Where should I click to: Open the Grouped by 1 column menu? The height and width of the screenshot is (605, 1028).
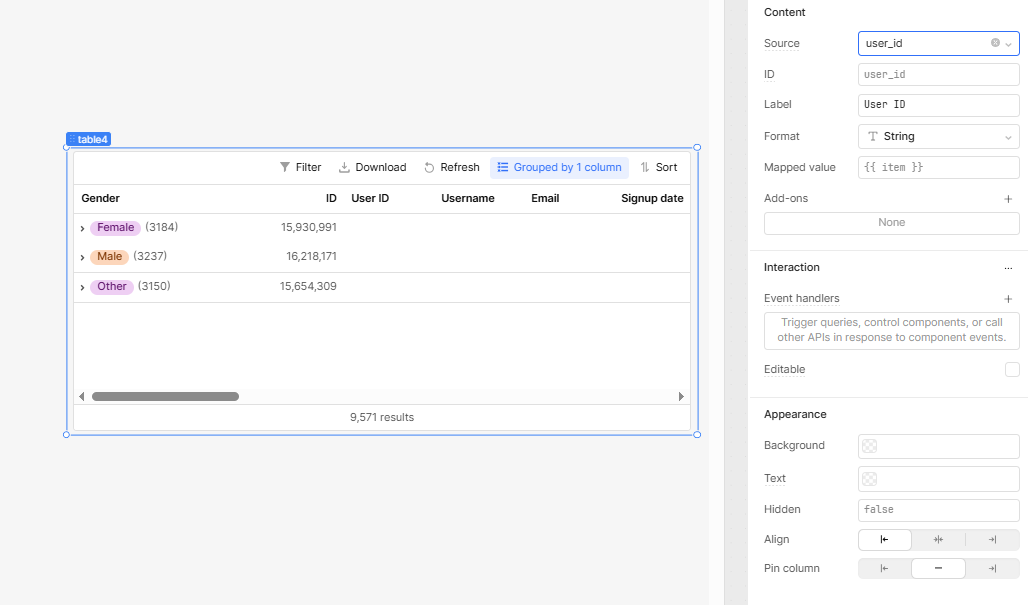(x=559, y=167)
